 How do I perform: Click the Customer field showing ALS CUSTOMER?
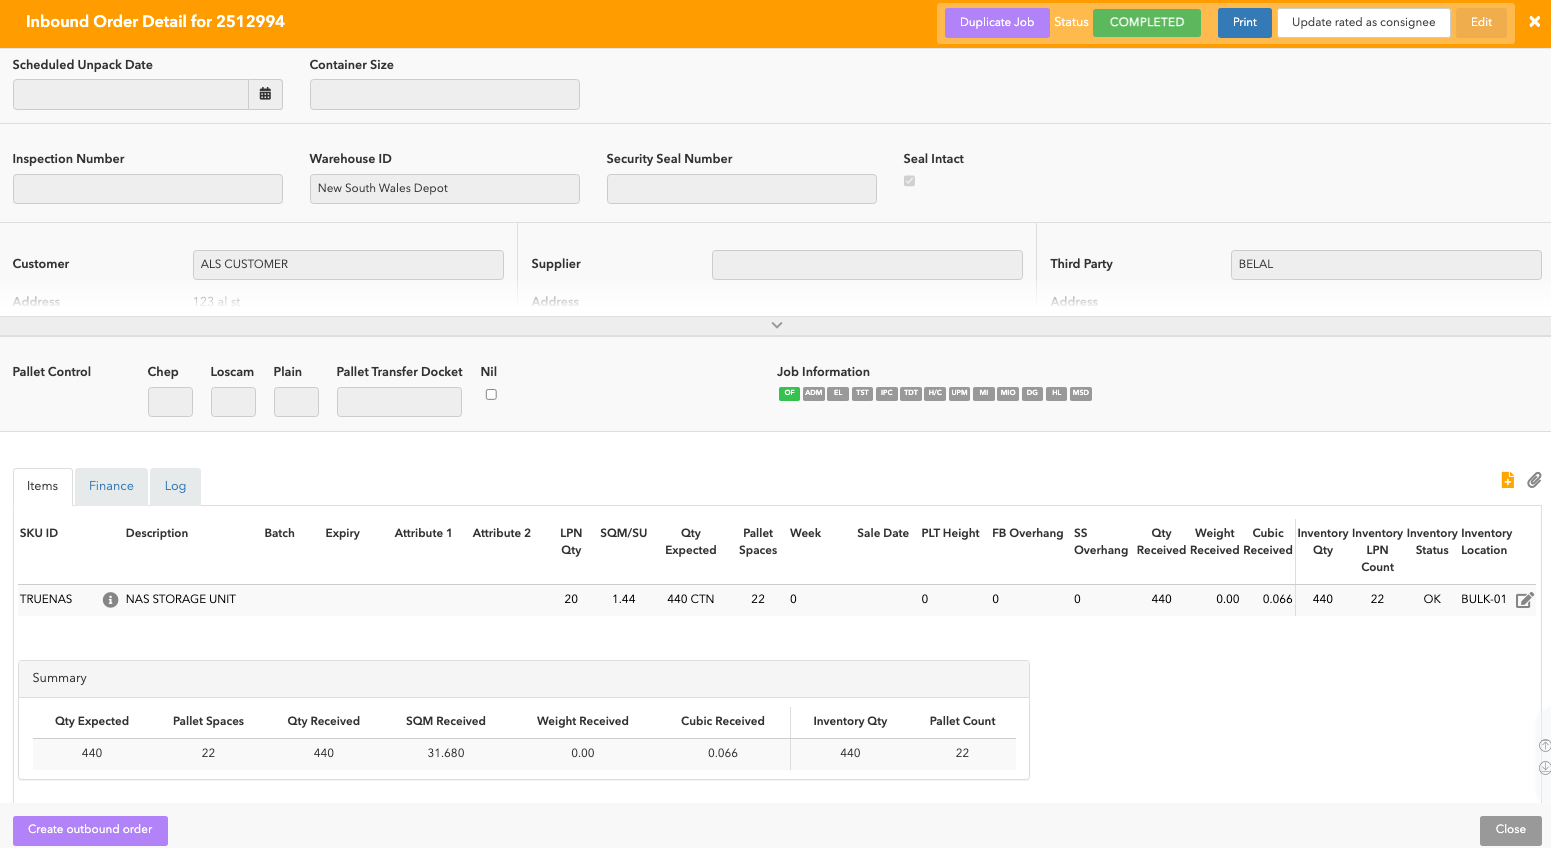[x=348, y=264]
